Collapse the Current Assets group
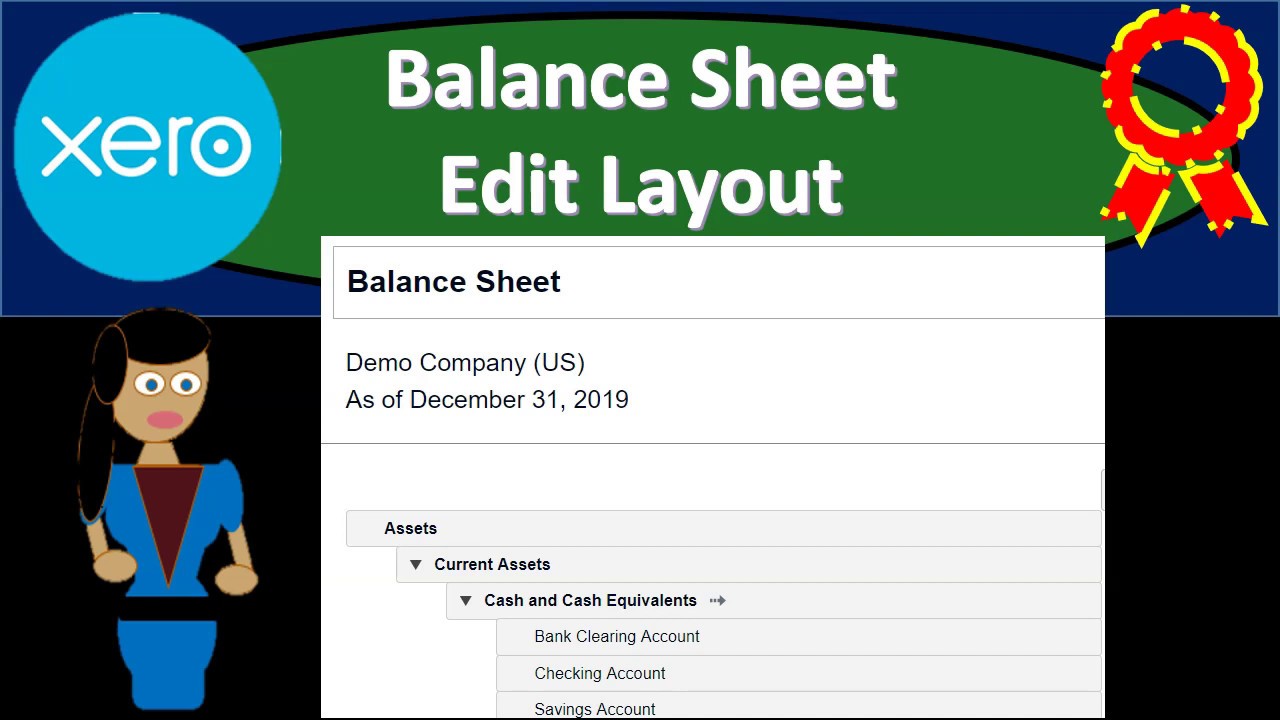 click(416, 565)
